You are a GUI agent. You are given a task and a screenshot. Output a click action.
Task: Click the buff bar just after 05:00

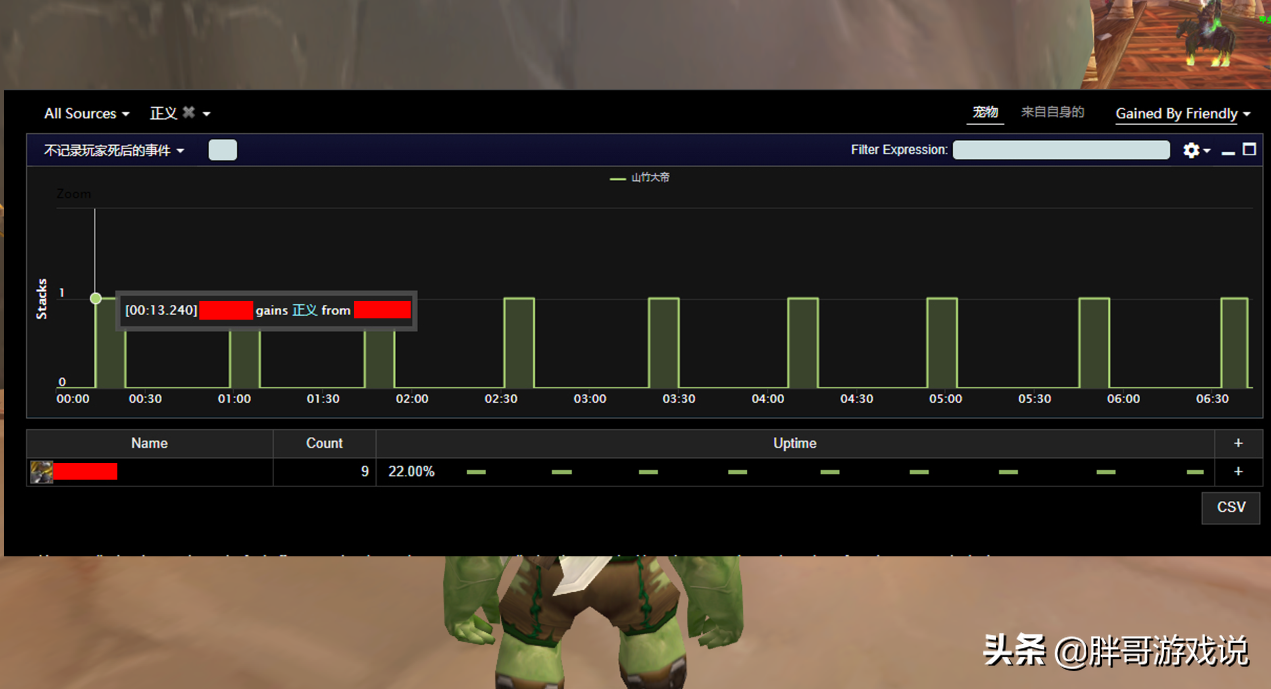942,343
